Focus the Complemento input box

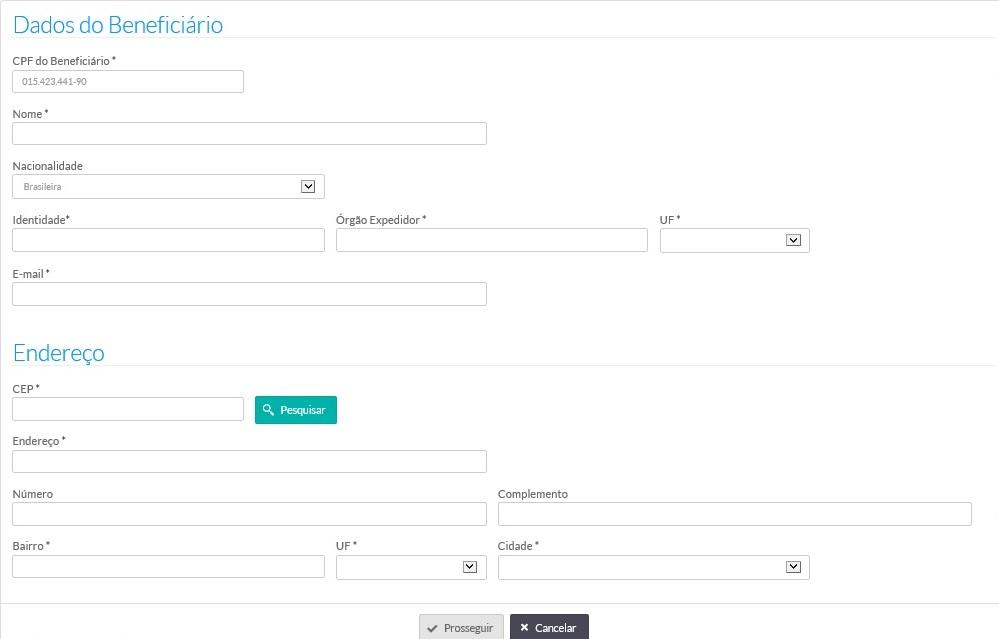point(734,514)
